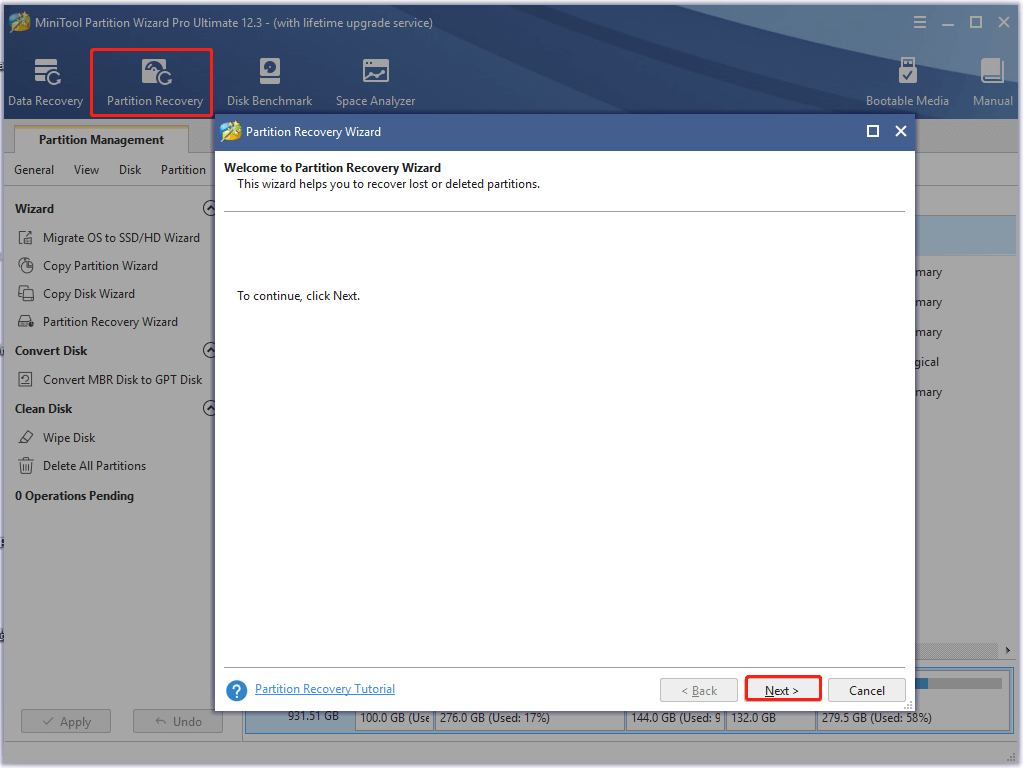Open the Data Recovery tool
The height and width of the screenshot is (769, 1026).
pyautogui.click(x=46, y=82)
